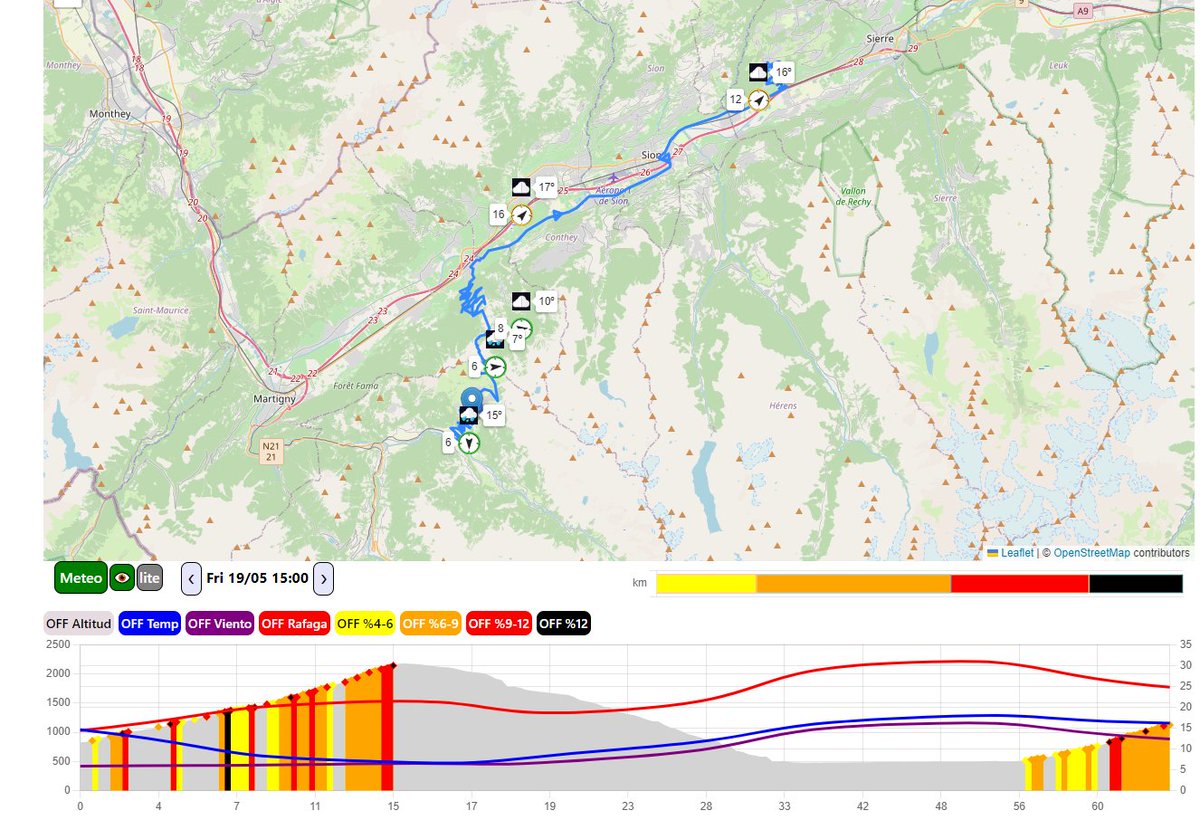Toggle the OFF Temp series button
1200x820 pixels.
pos(150,624)
